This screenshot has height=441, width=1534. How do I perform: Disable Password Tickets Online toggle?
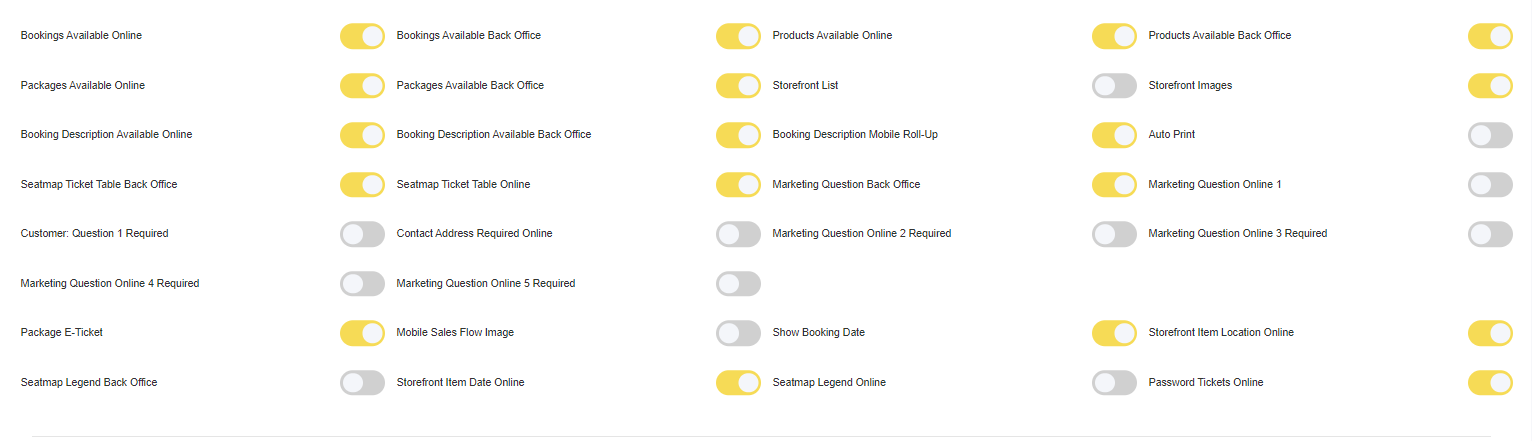pos(1490,383)
